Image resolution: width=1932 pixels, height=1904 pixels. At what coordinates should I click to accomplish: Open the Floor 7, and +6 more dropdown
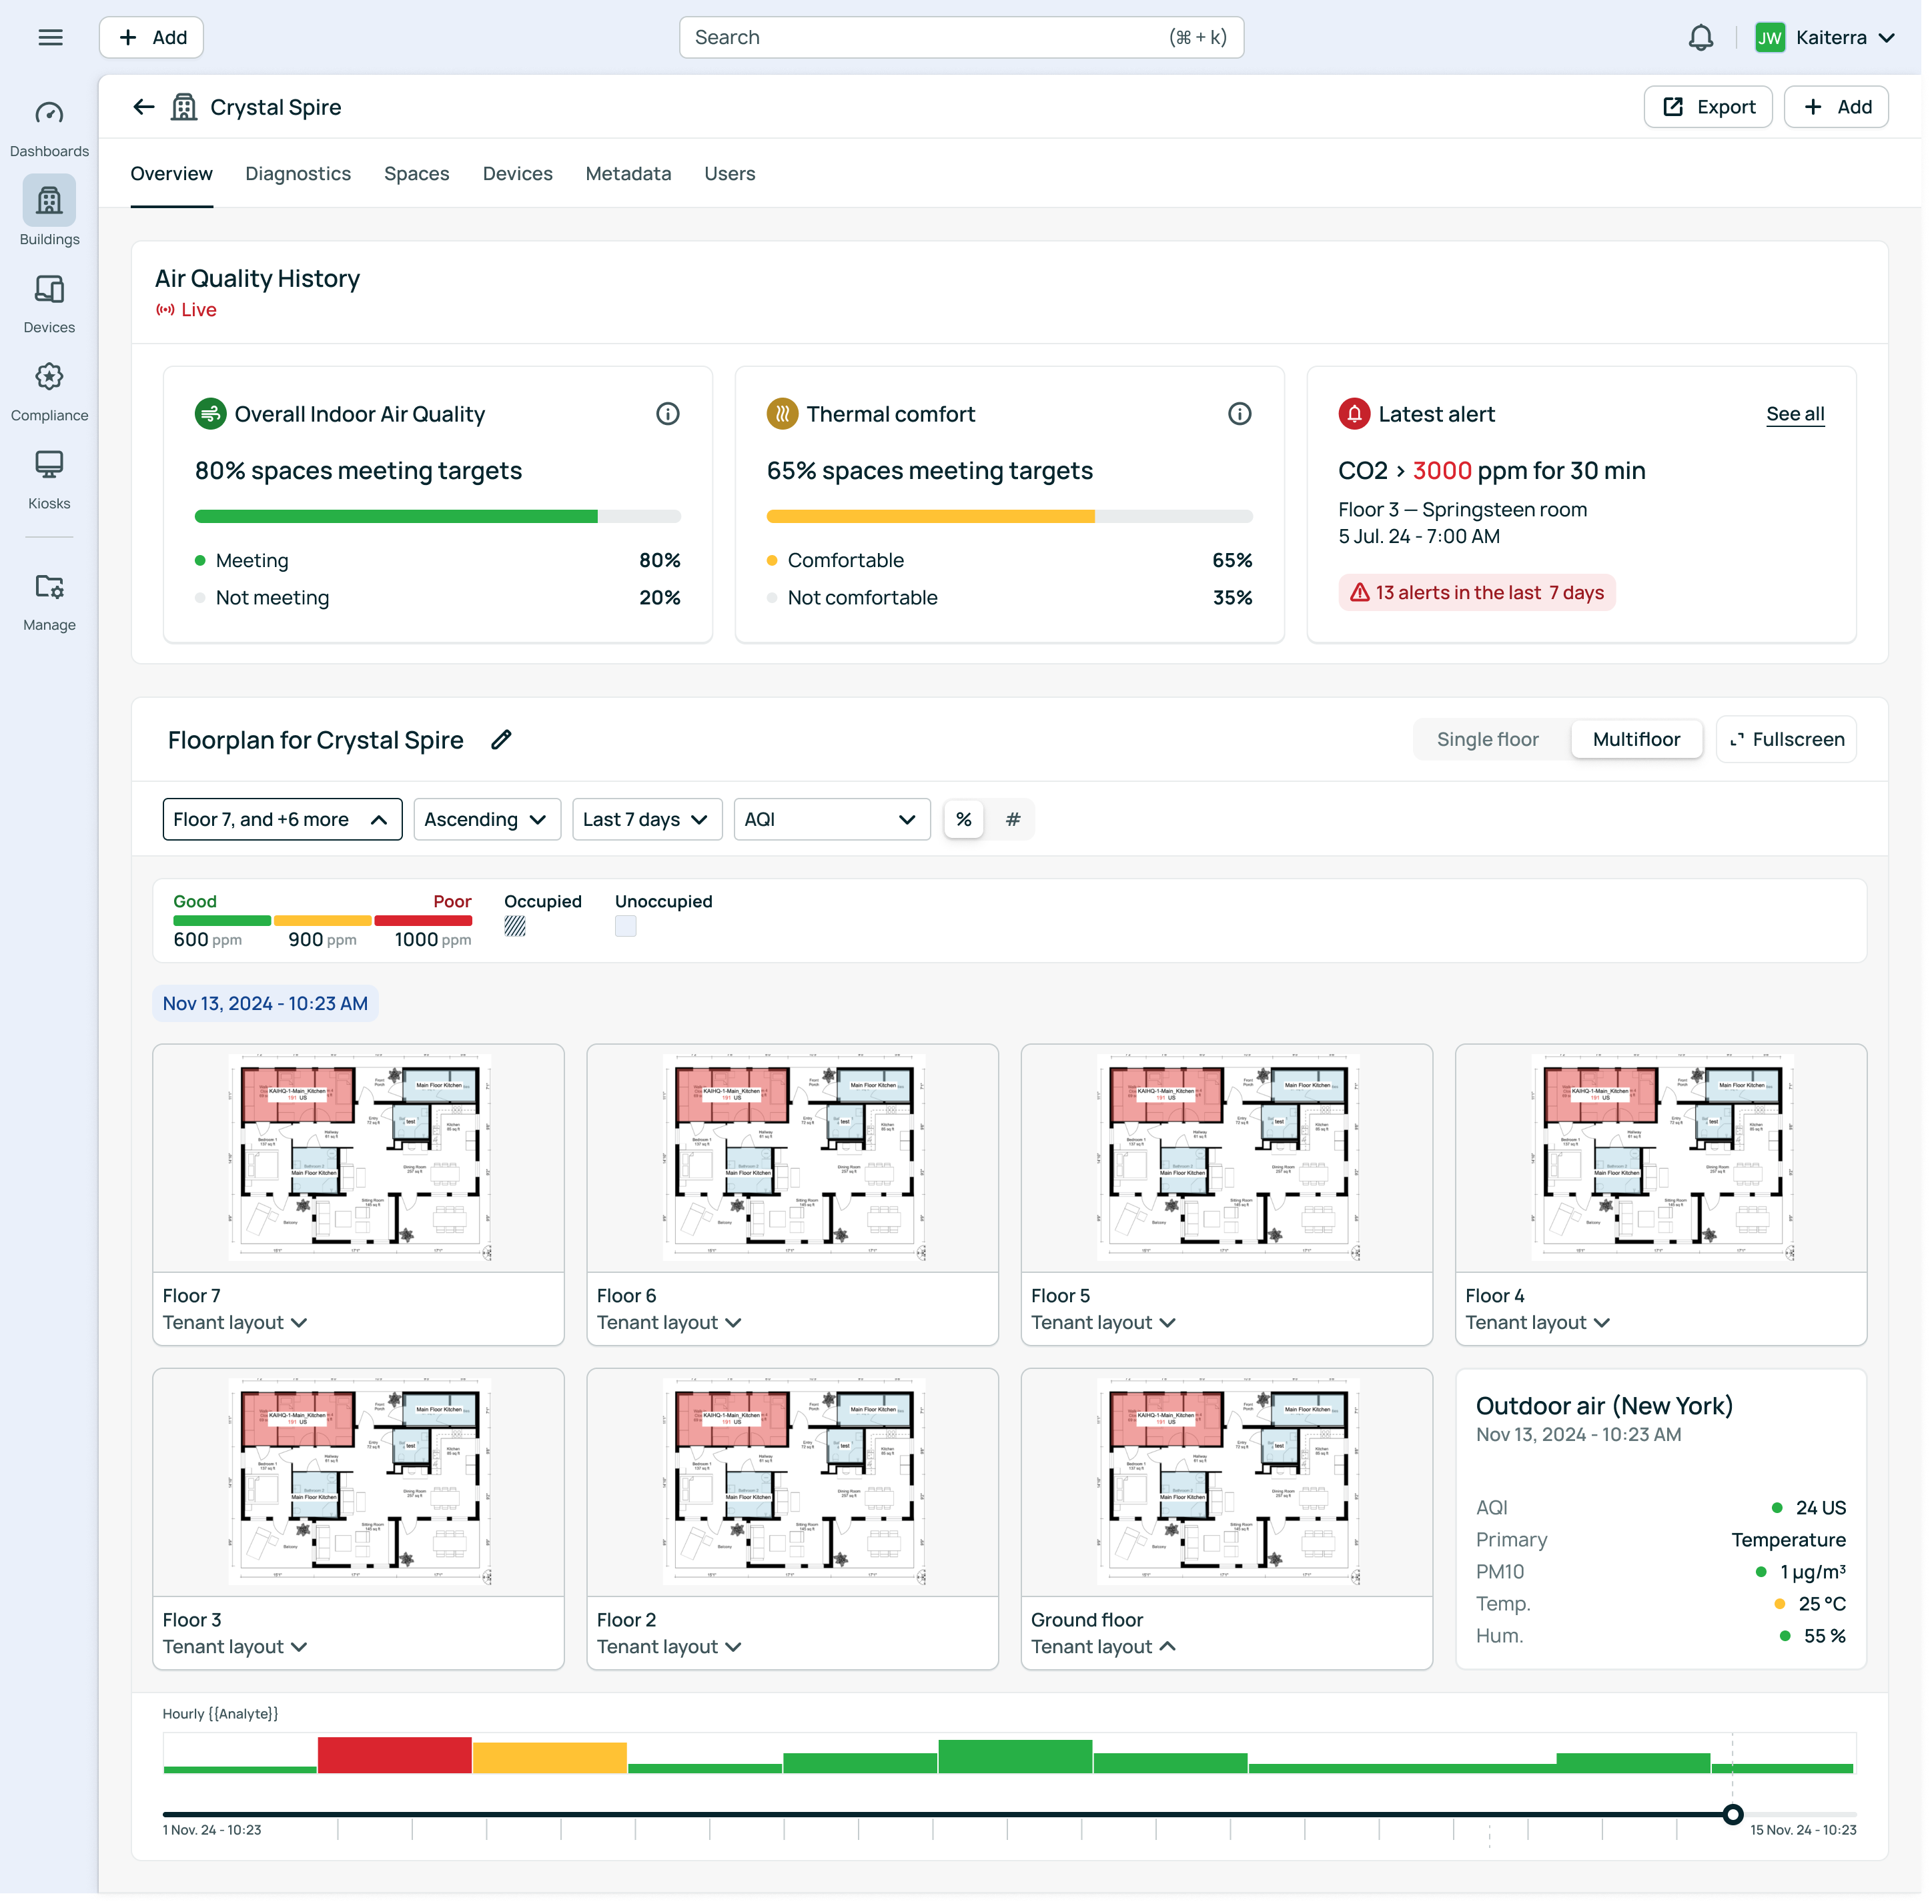(x=282, y=820)
